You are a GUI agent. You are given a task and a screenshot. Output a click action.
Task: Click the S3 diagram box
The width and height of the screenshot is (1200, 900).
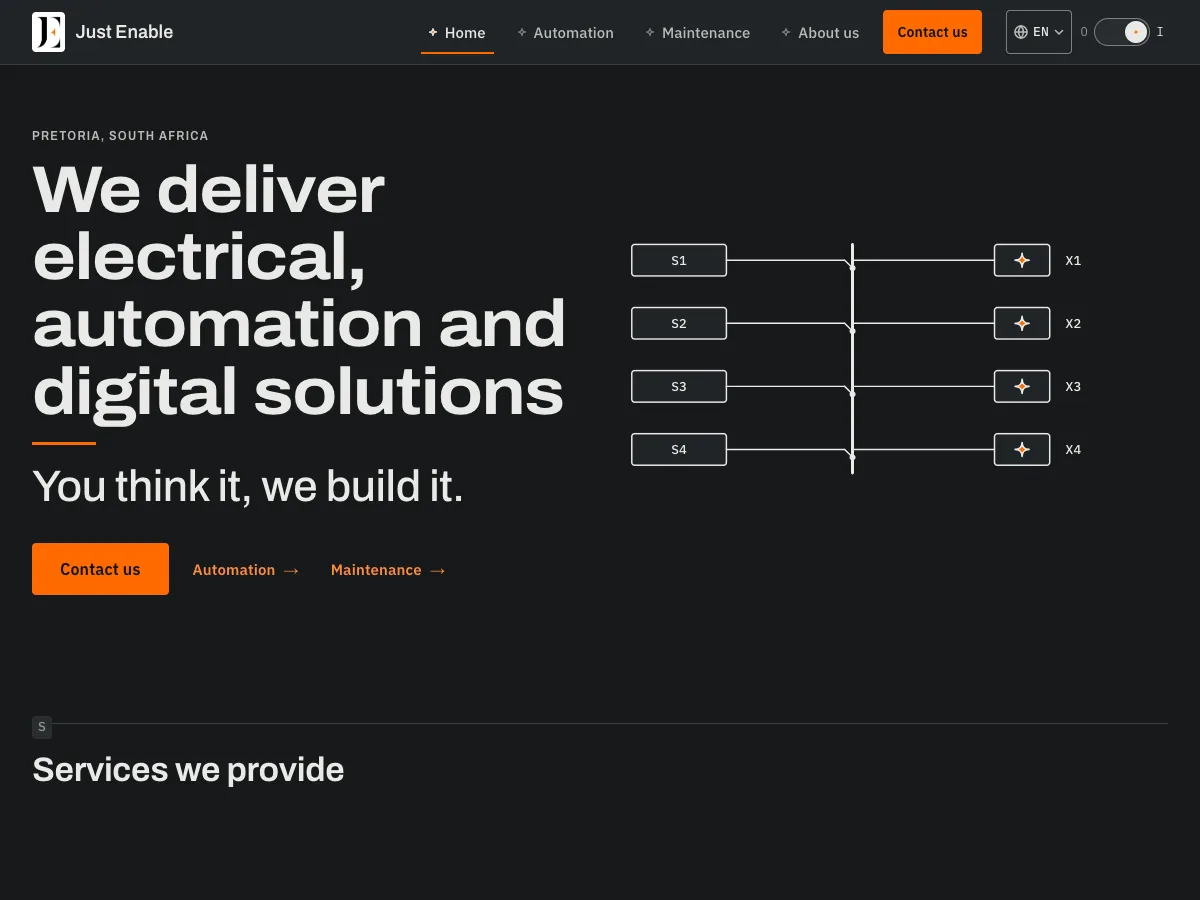pyautogui.click(x=679, y=386)
